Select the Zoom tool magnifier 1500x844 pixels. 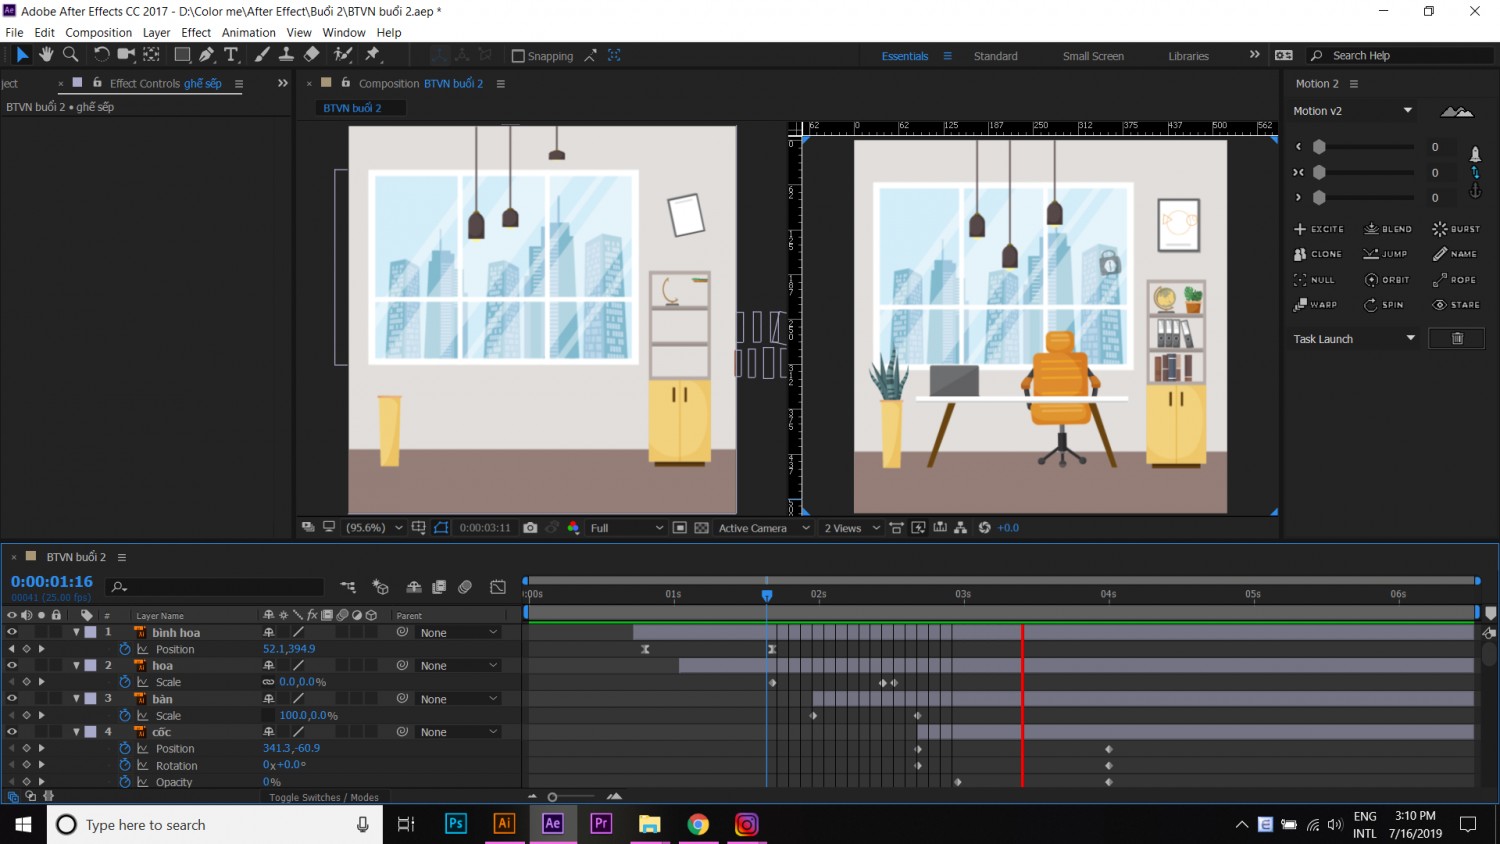point(70,55)
